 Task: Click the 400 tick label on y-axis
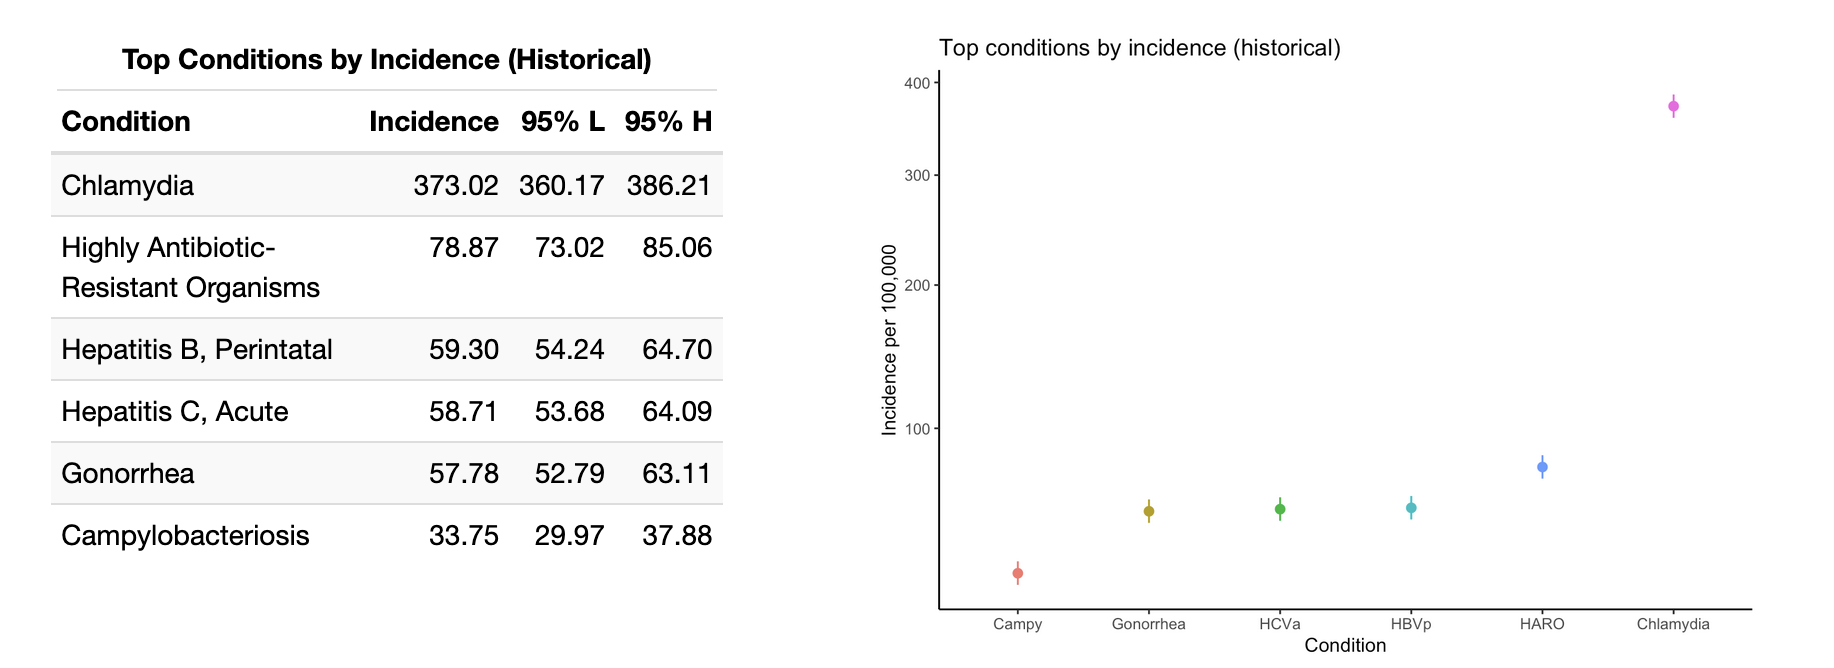click(916, 84)
